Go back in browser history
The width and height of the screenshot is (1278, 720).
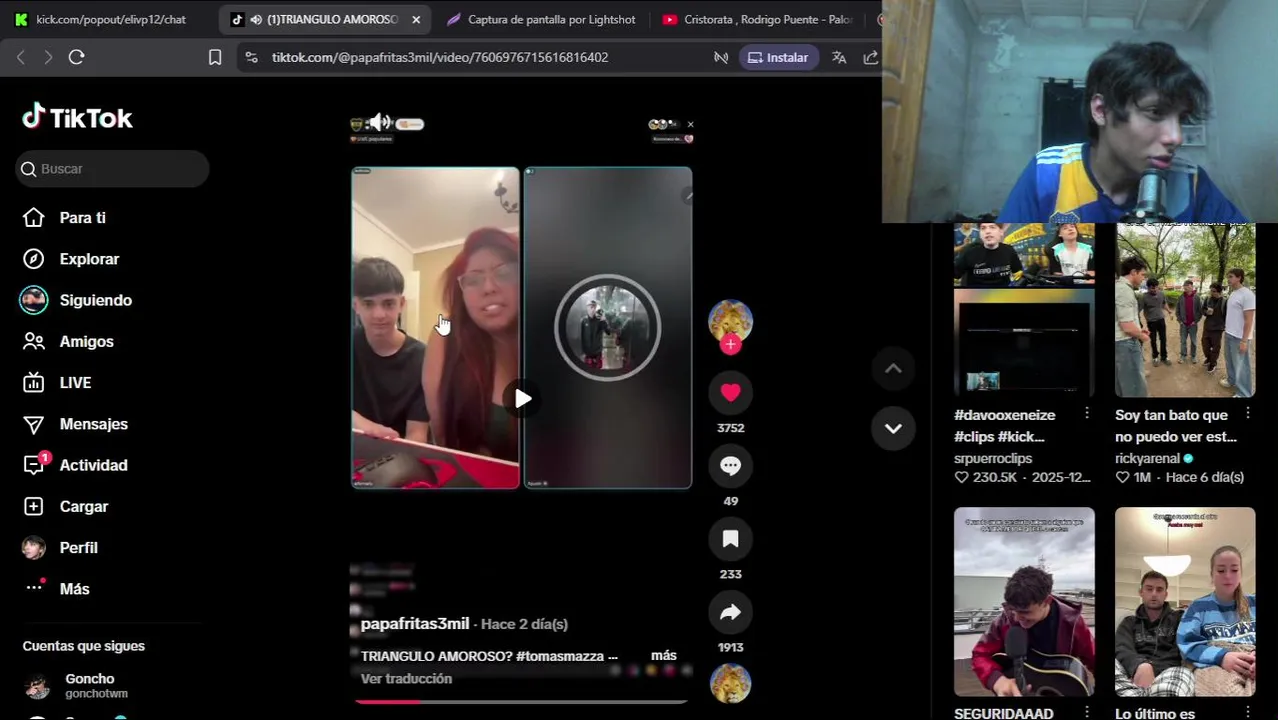[21, 57]
